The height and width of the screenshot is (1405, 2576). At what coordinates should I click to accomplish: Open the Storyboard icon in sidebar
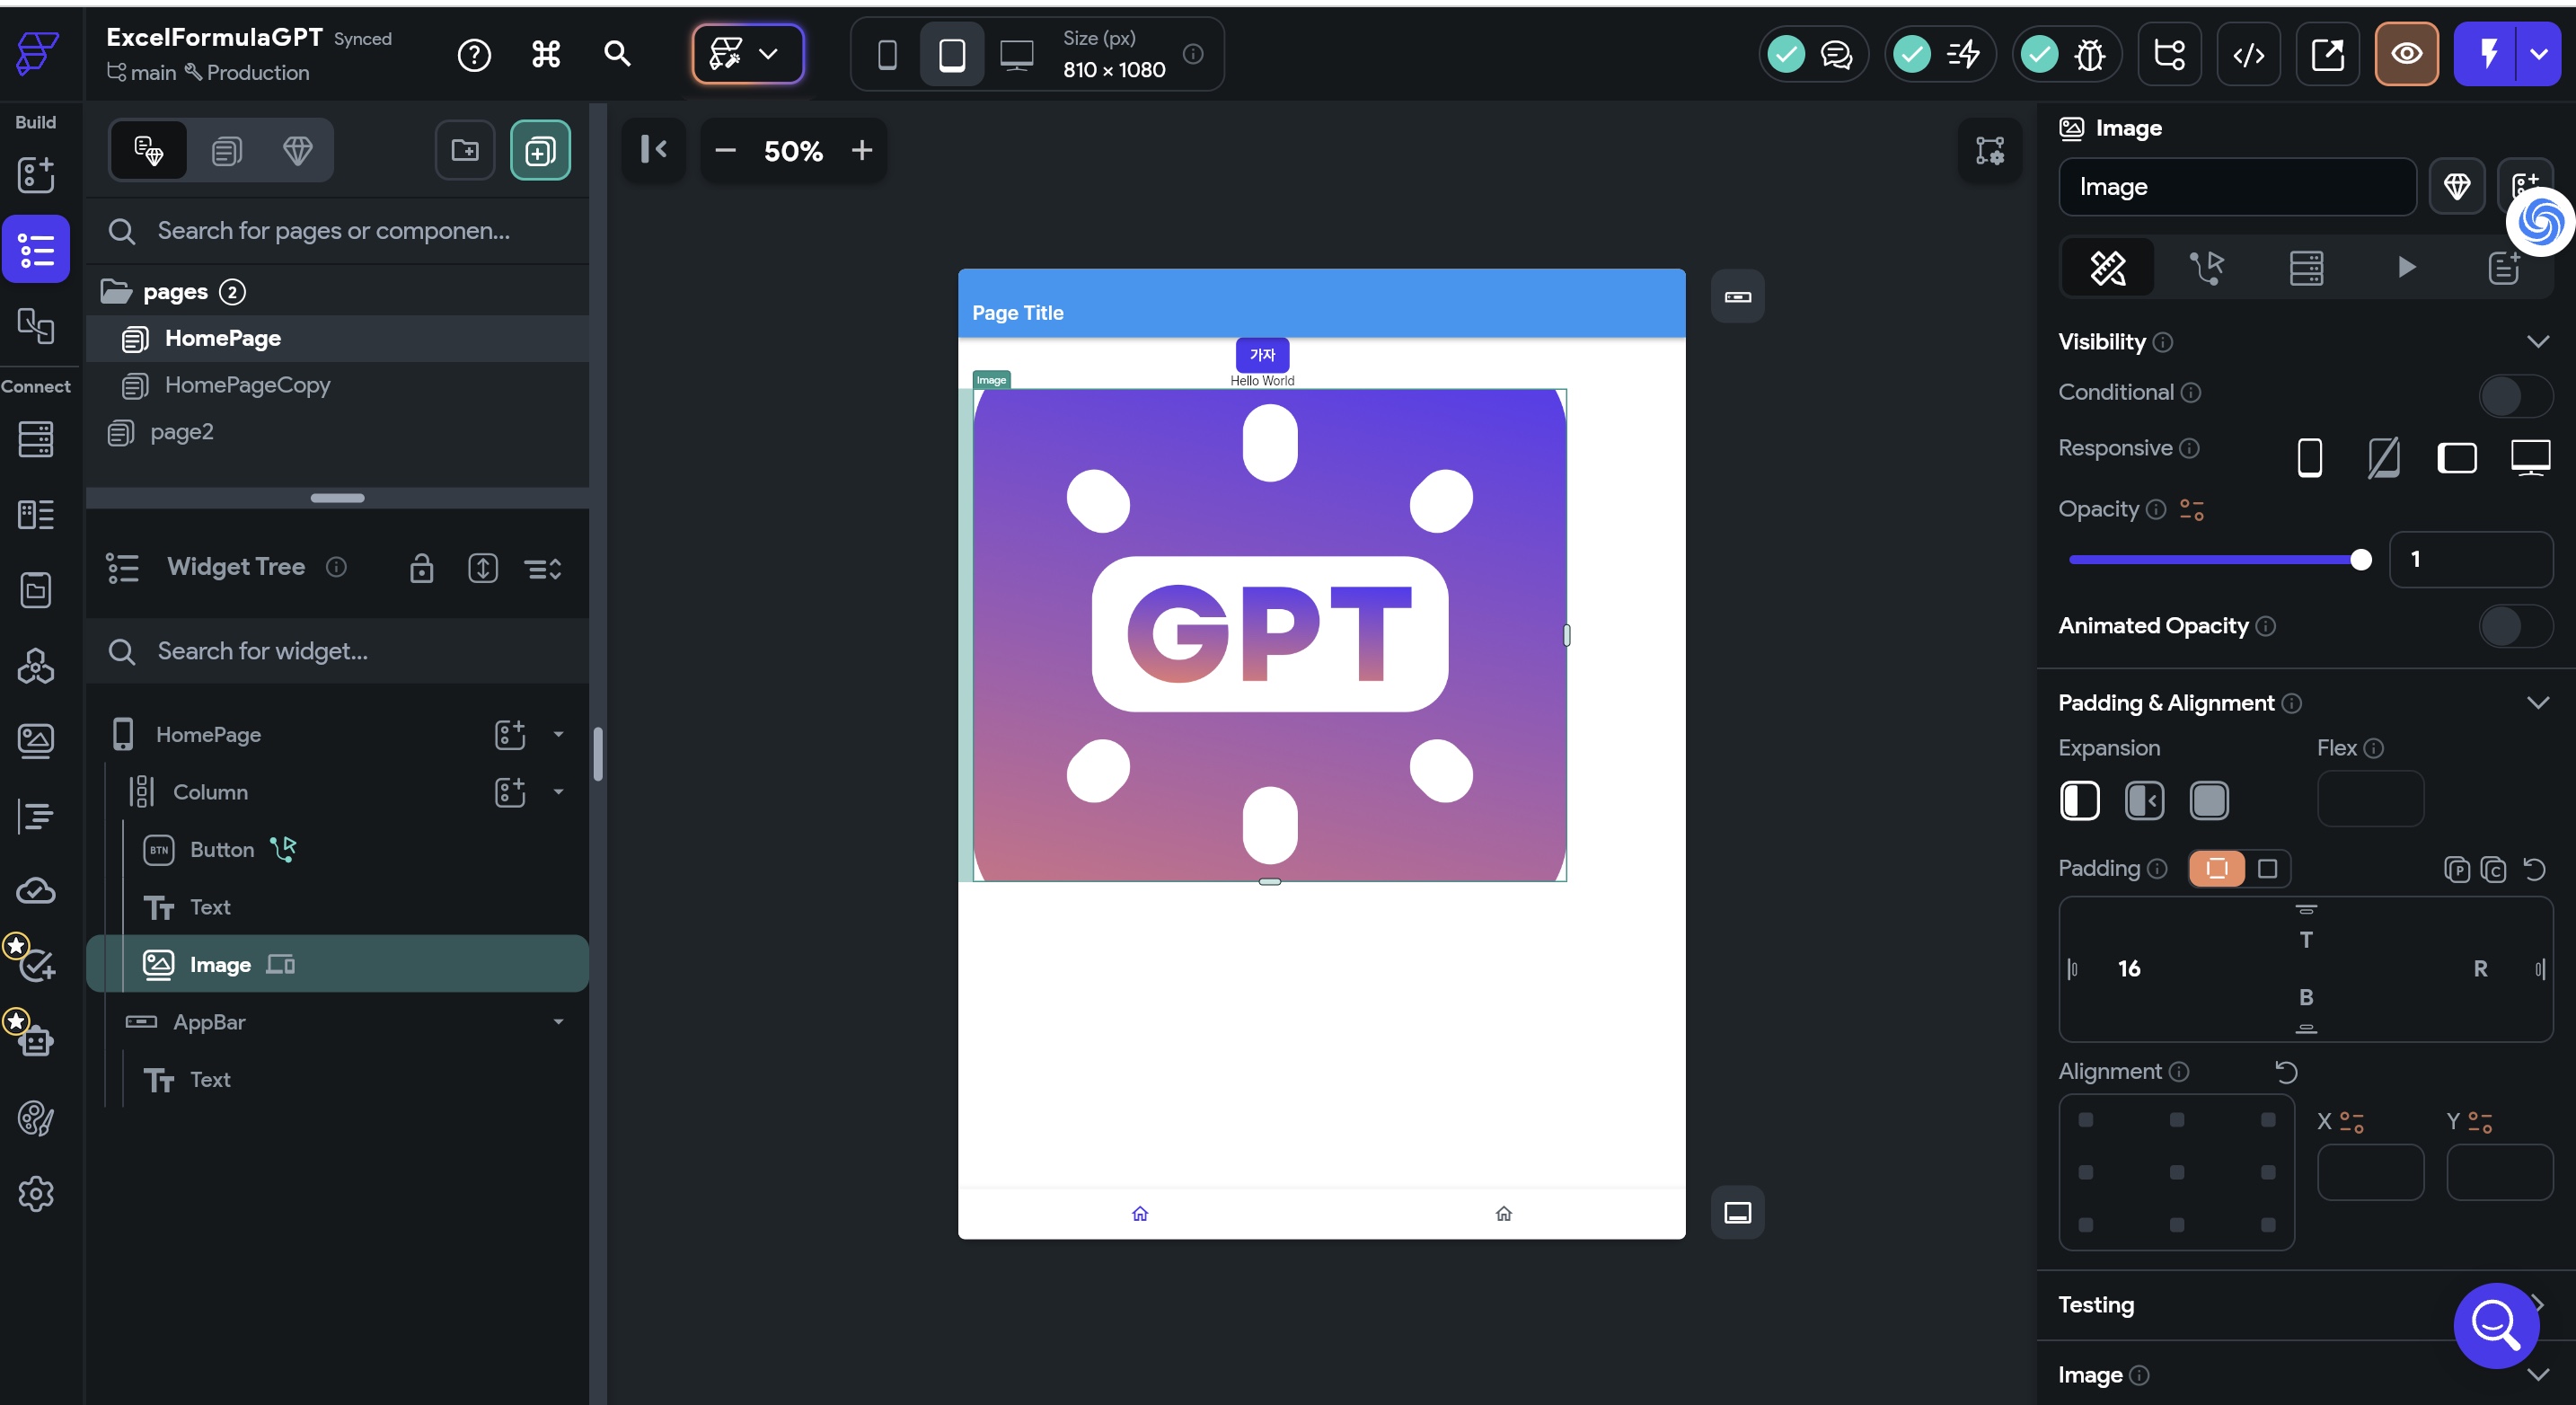[x=36, y=325]
